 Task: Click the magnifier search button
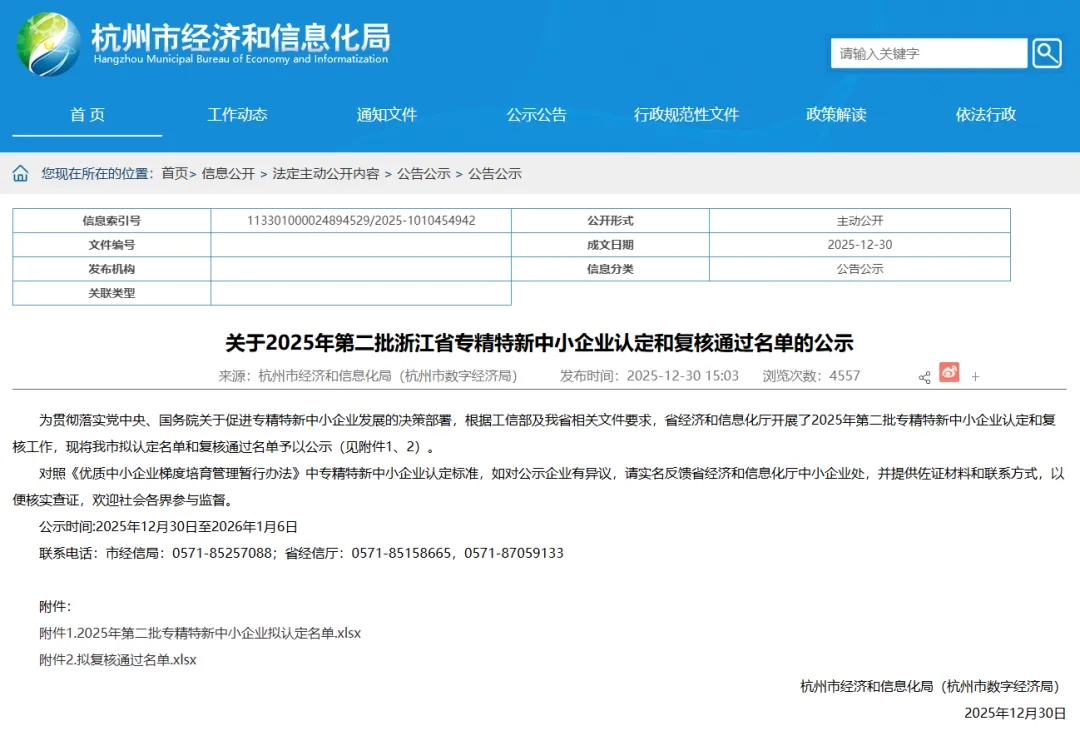click(1047, 53)
